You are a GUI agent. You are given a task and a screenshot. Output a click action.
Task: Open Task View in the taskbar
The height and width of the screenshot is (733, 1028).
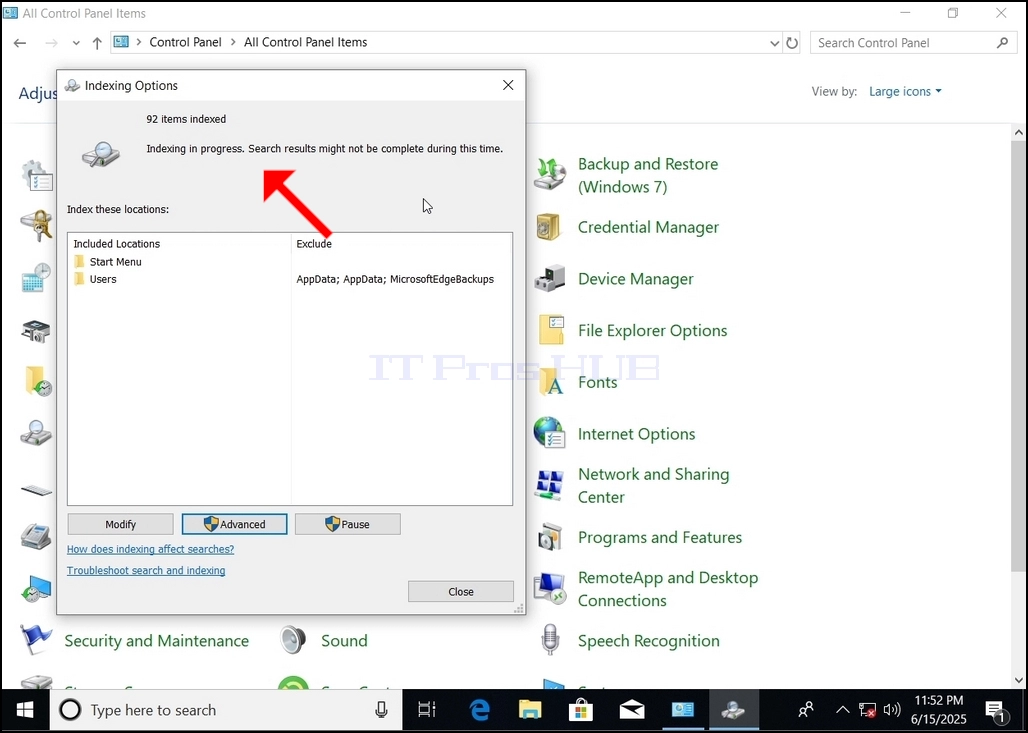tap(427, 710)
